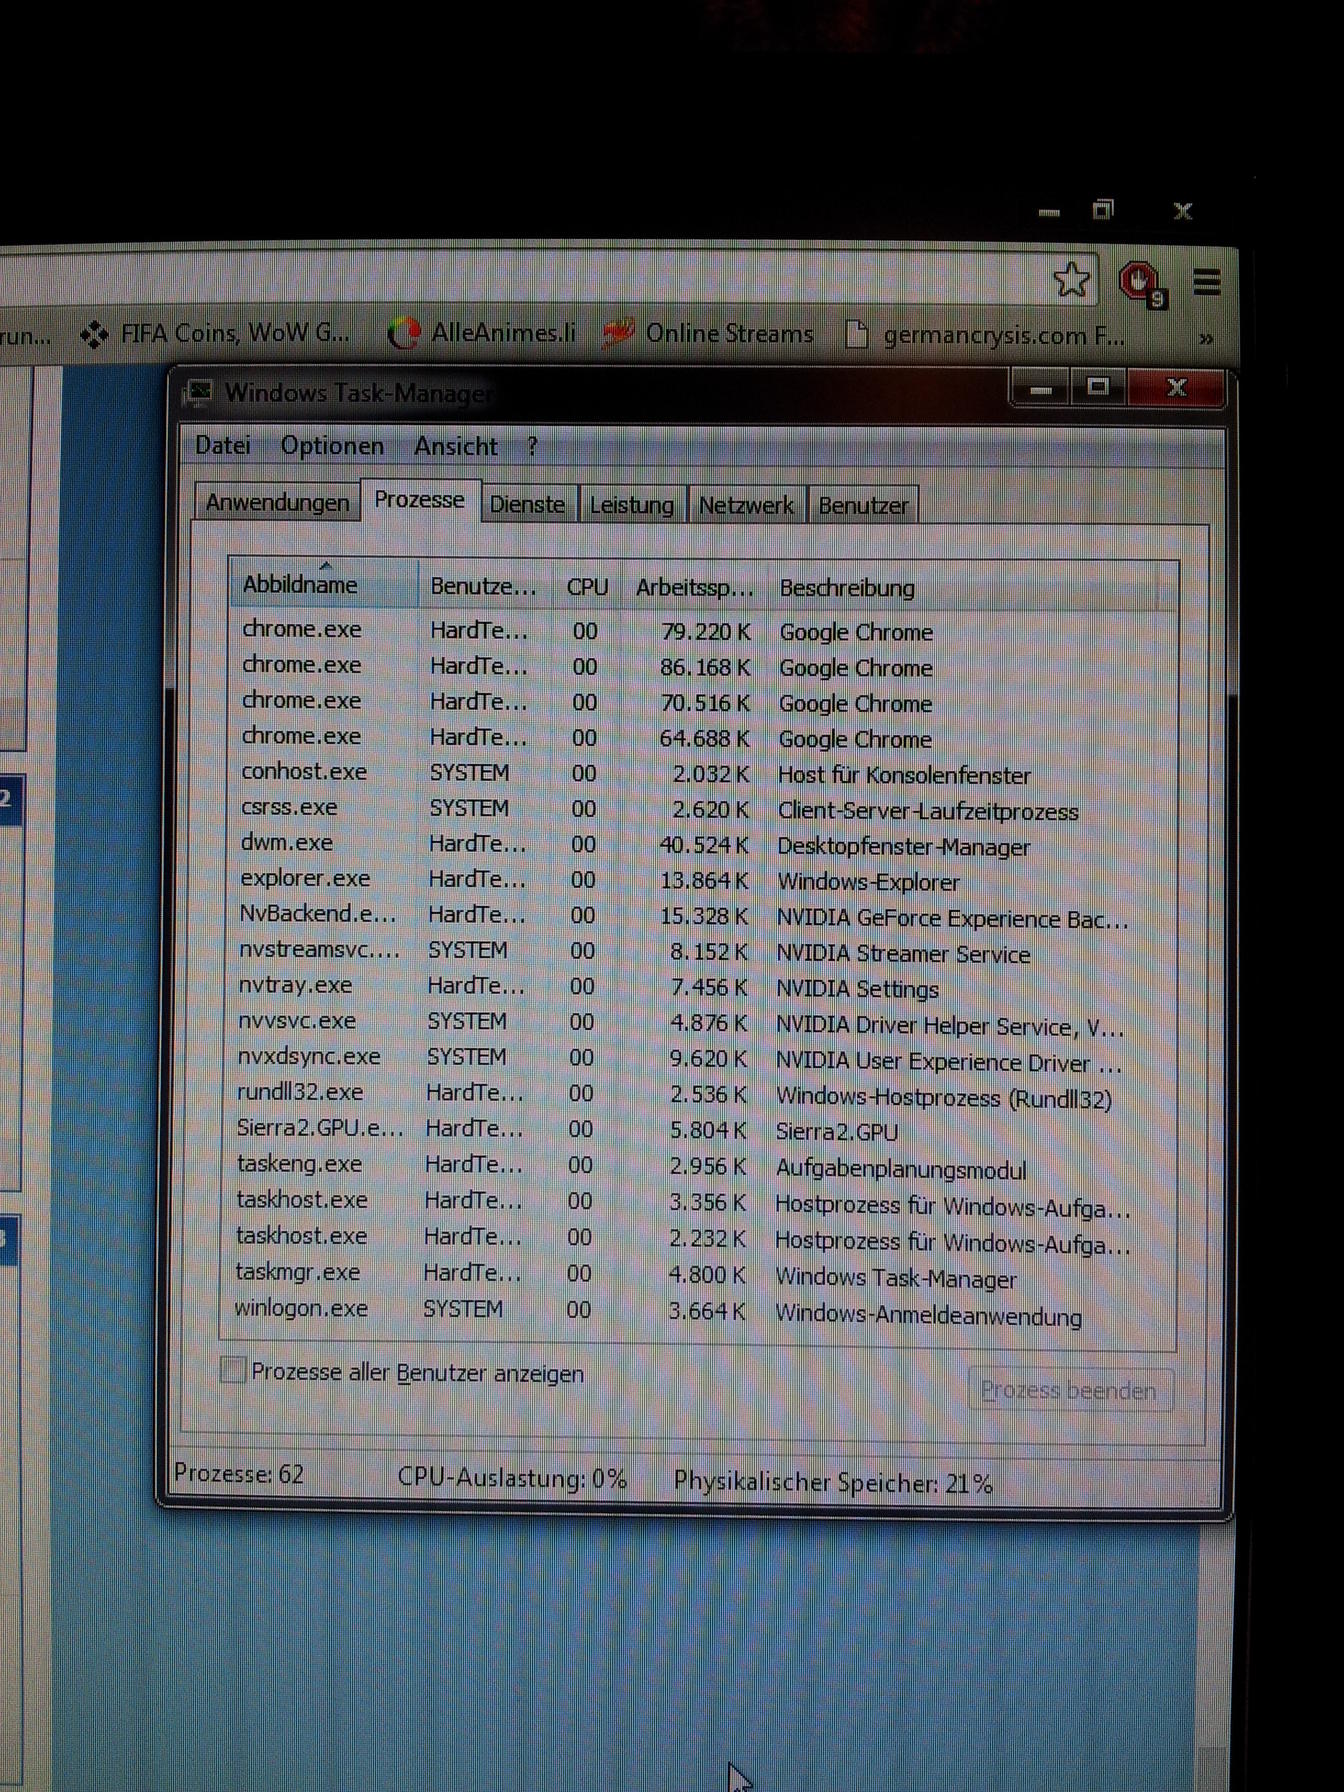The image size is (1344, 1792).
Task: Click the Prozesse: 62 status entry
Action: (x=239, y=1474)
